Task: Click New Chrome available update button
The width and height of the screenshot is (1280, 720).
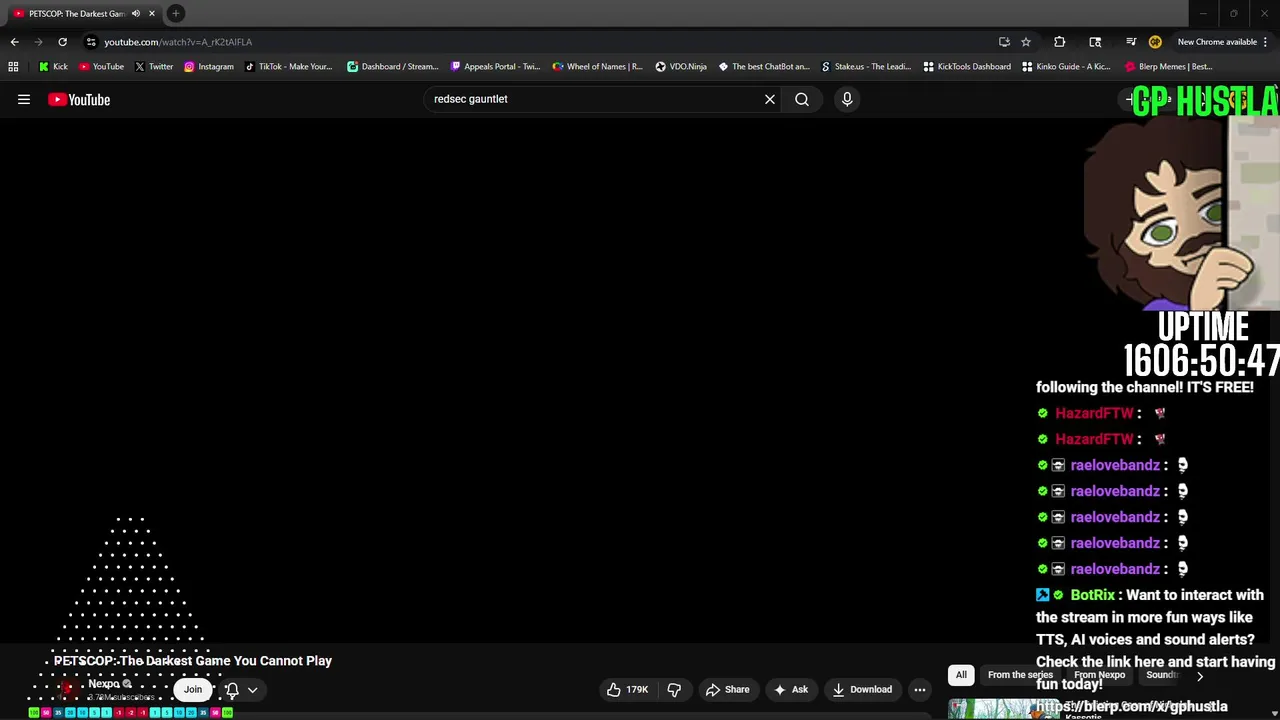Action: 1217,42
